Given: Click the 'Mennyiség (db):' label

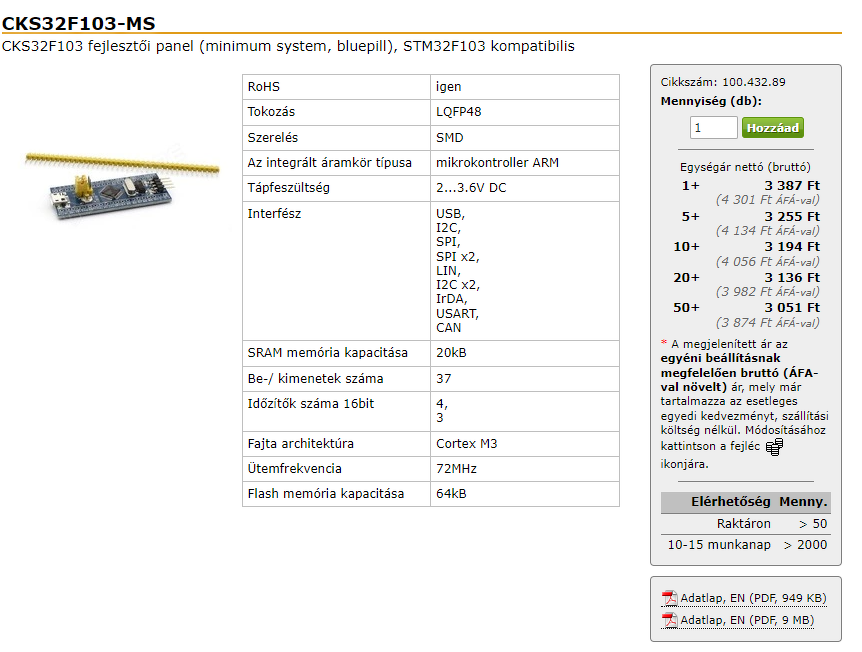Looking at the screenshot, I should pos(711,101).
